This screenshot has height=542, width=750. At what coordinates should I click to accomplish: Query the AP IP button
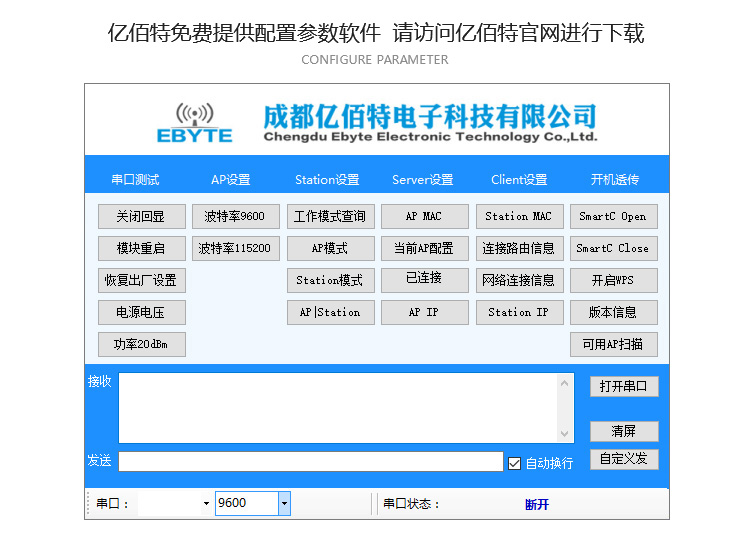(x=425, y=312)
